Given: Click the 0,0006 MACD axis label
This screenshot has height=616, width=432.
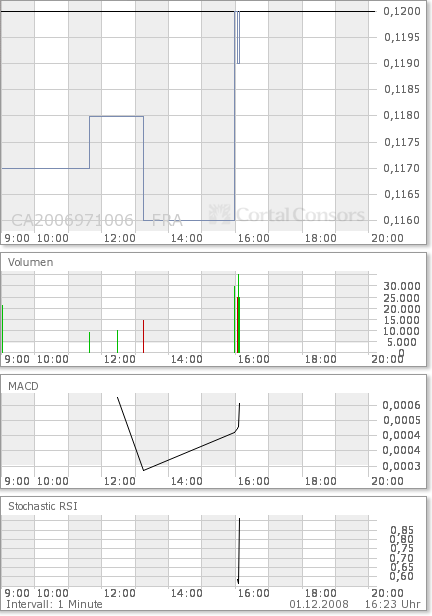Looking at the screenshot, I should [401, 405].
